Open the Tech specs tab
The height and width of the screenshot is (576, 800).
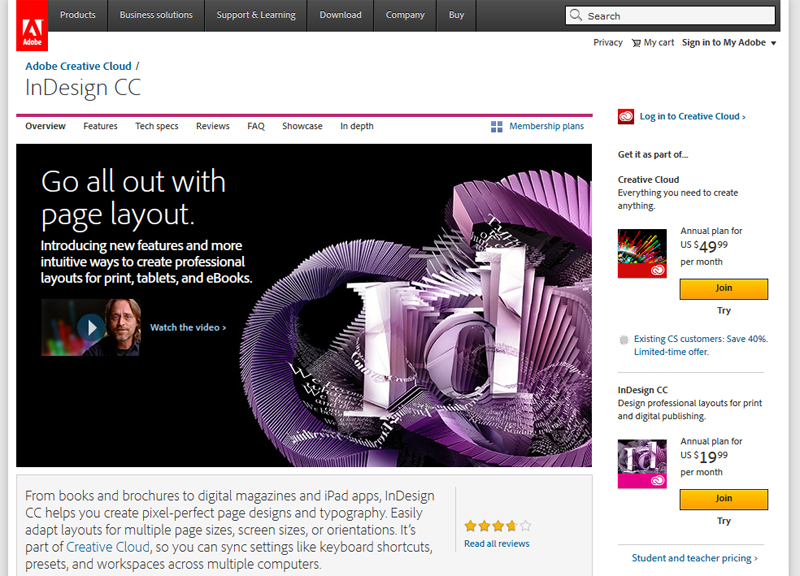coord(157,127)
